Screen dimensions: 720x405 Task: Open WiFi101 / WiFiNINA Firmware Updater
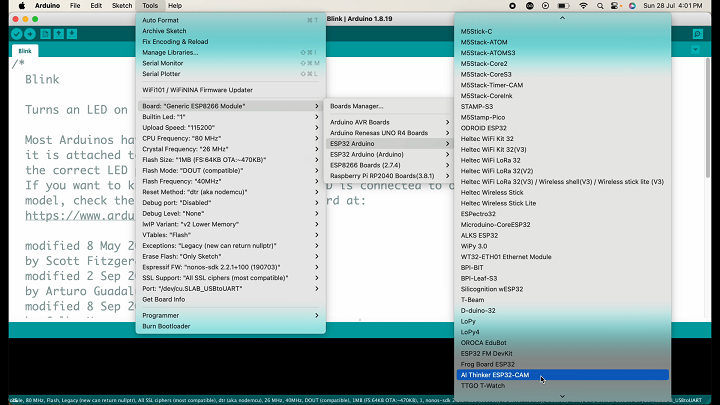click(231, 90)
